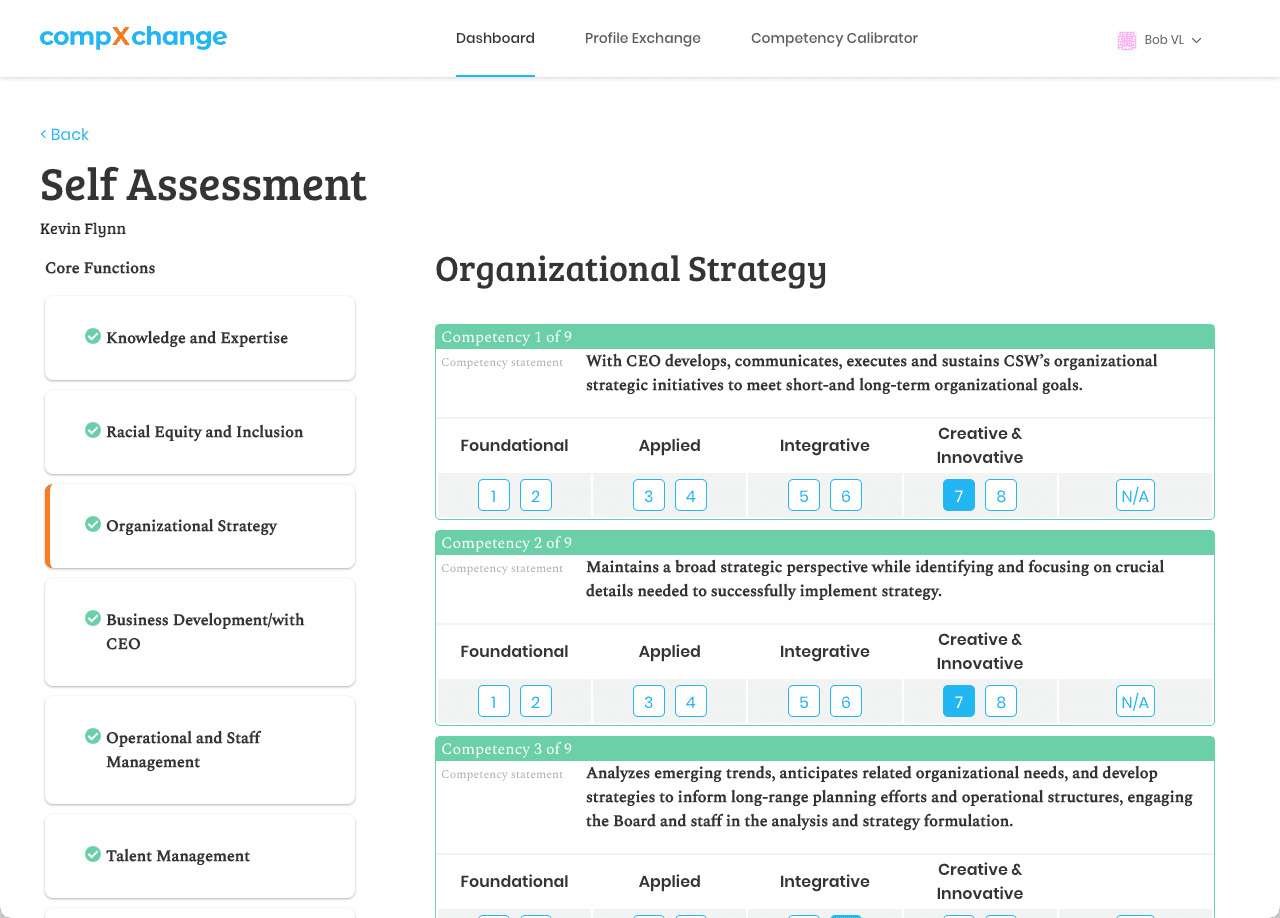
Task: Open the Competency Calibrator tab
Action: [834, 38]
